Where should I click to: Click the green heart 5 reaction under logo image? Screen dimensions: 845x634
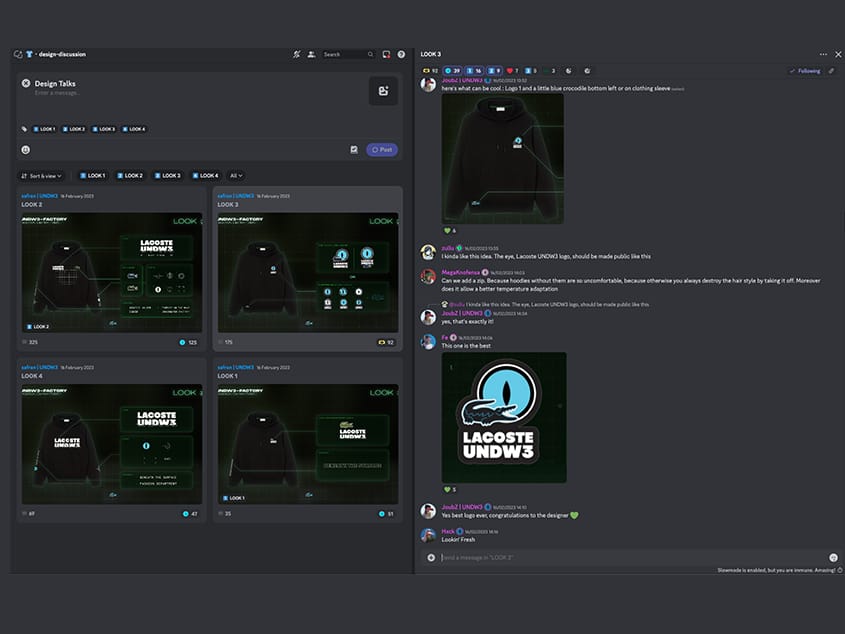coord(449,490)
